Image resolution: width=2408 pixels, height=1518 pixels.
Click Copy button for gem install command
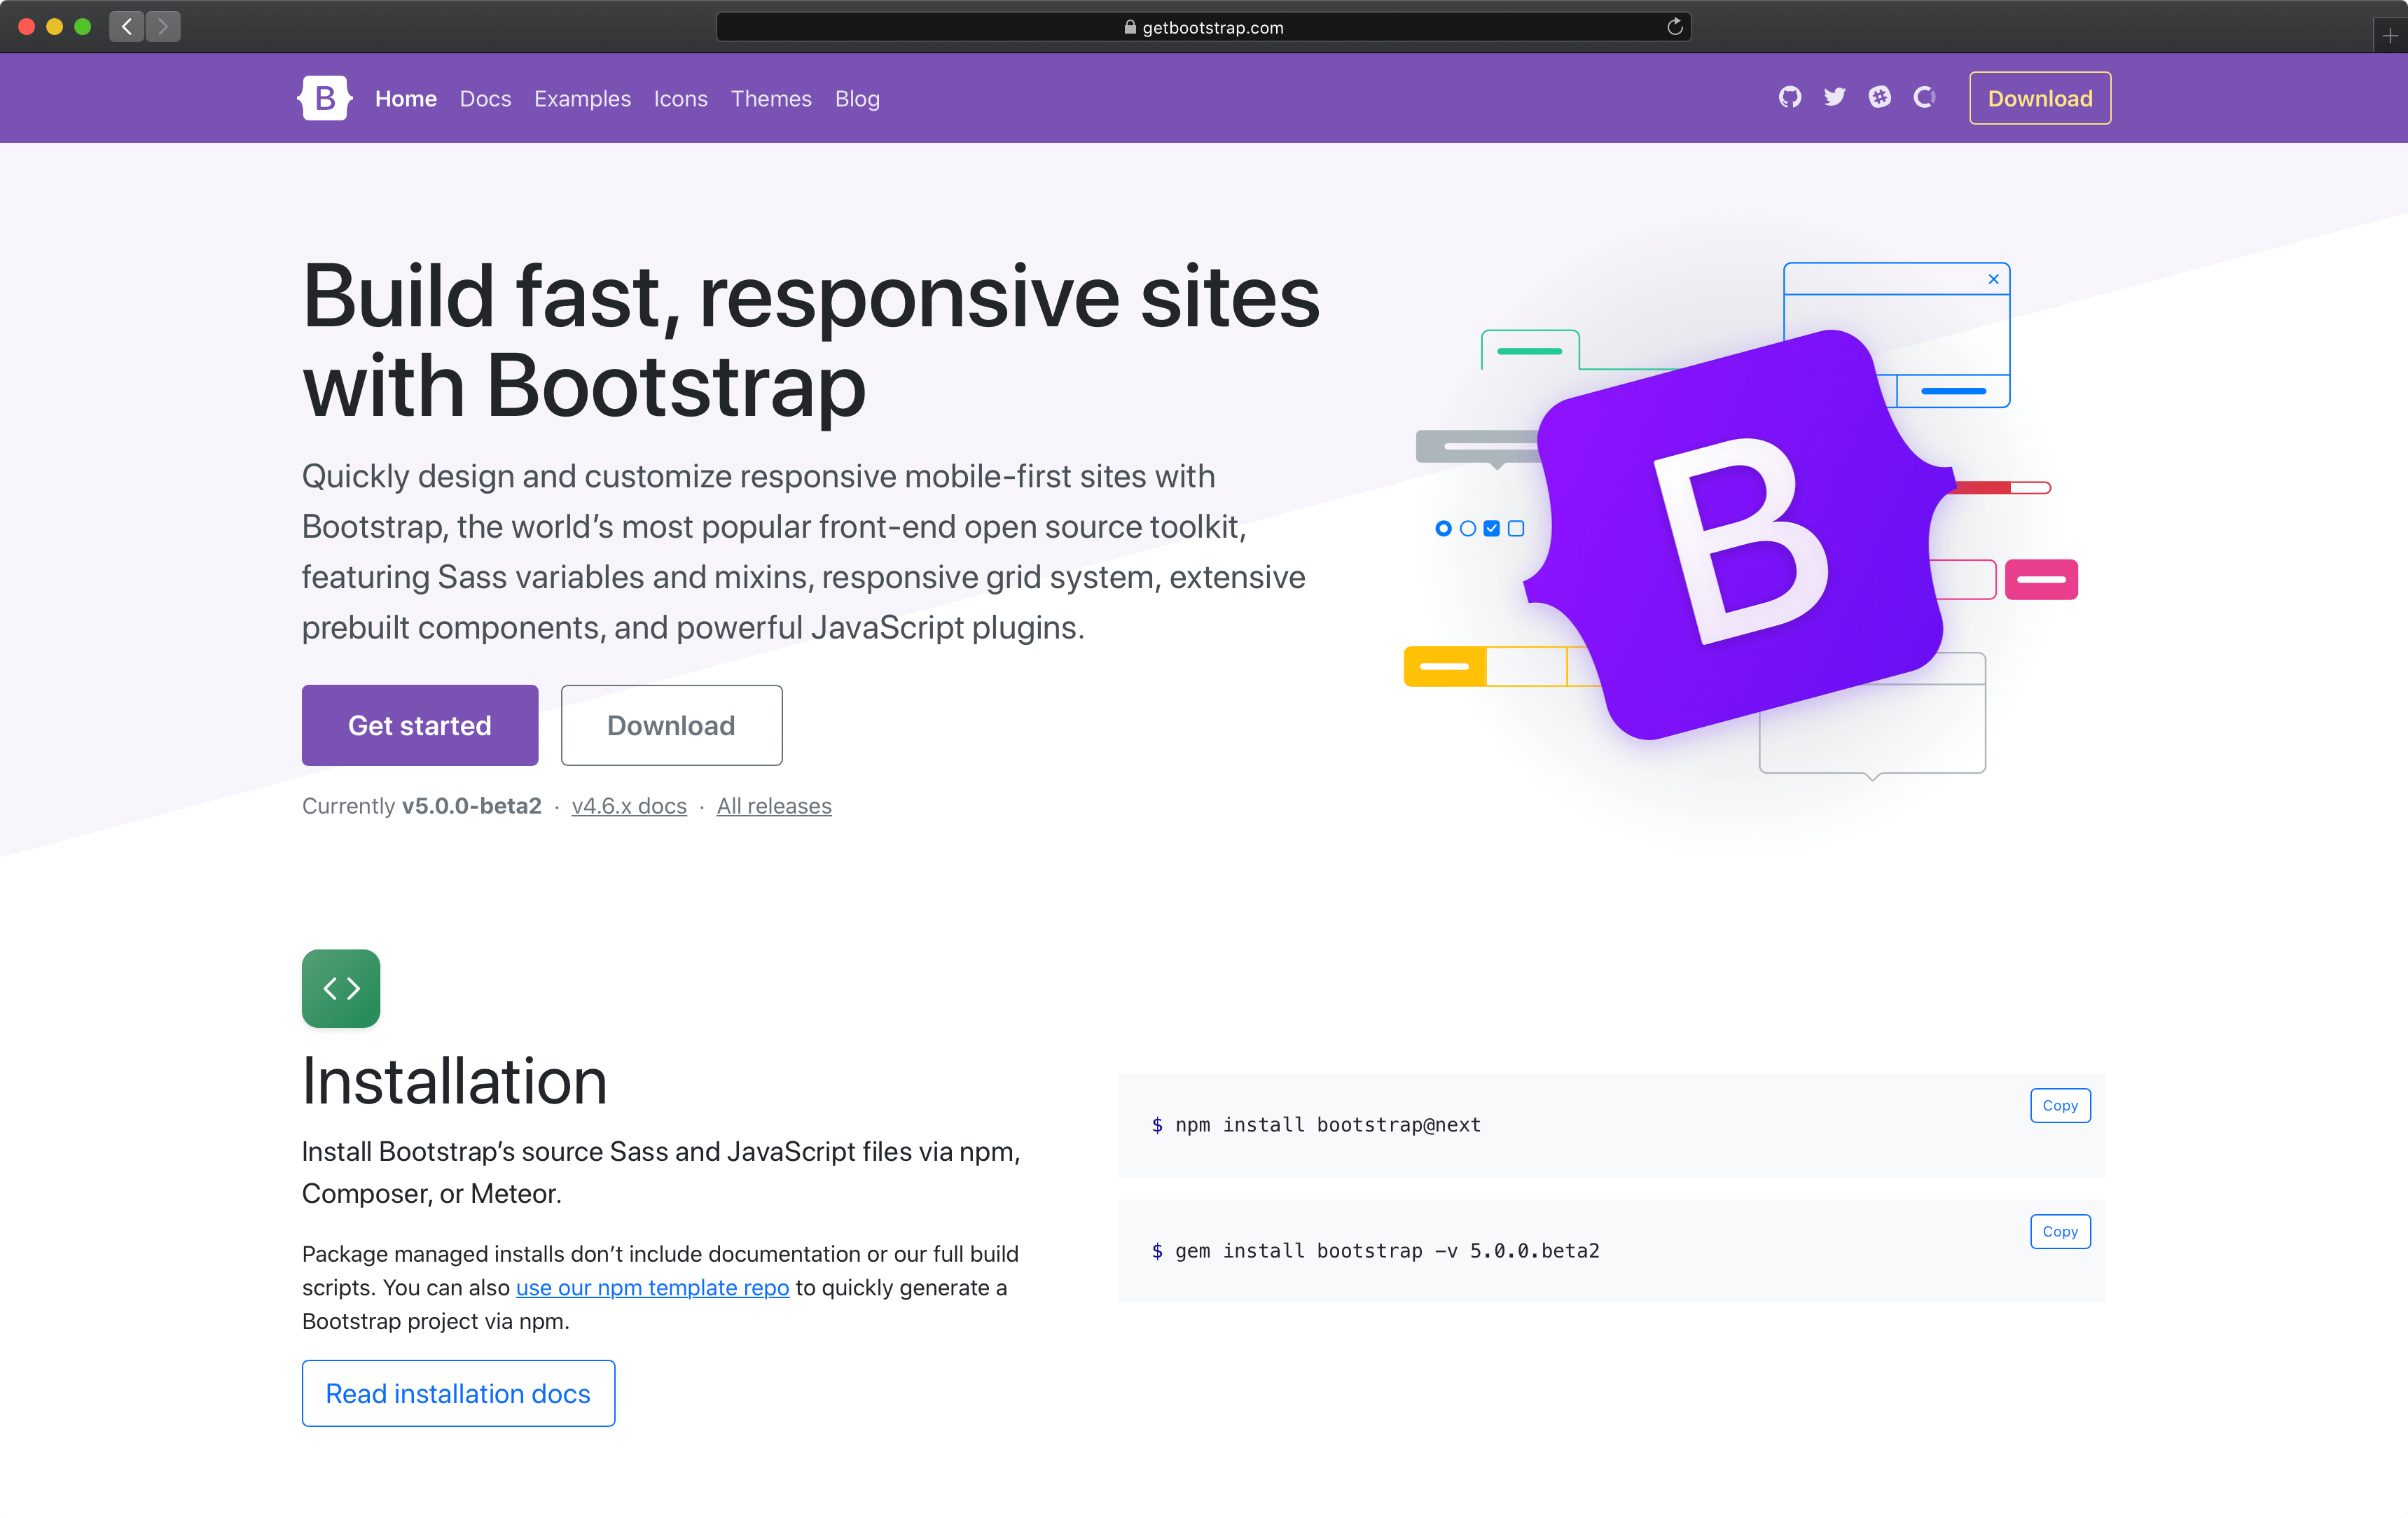[x=2058, y=1231]
